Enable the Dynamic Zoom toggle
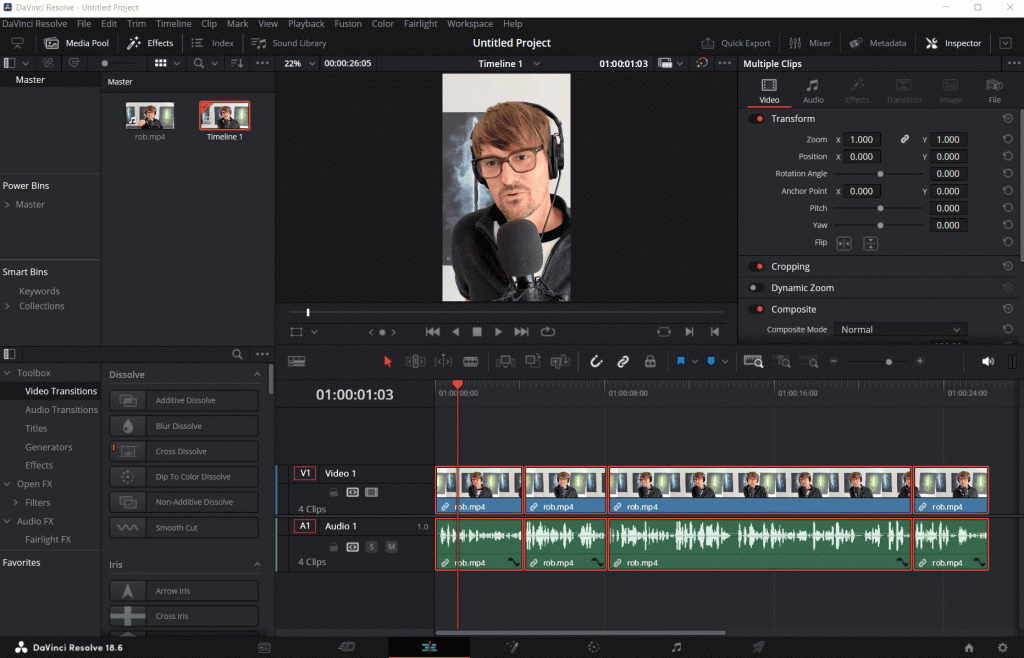This screenshot has width=1024, height=658. (x=756, y=287)
